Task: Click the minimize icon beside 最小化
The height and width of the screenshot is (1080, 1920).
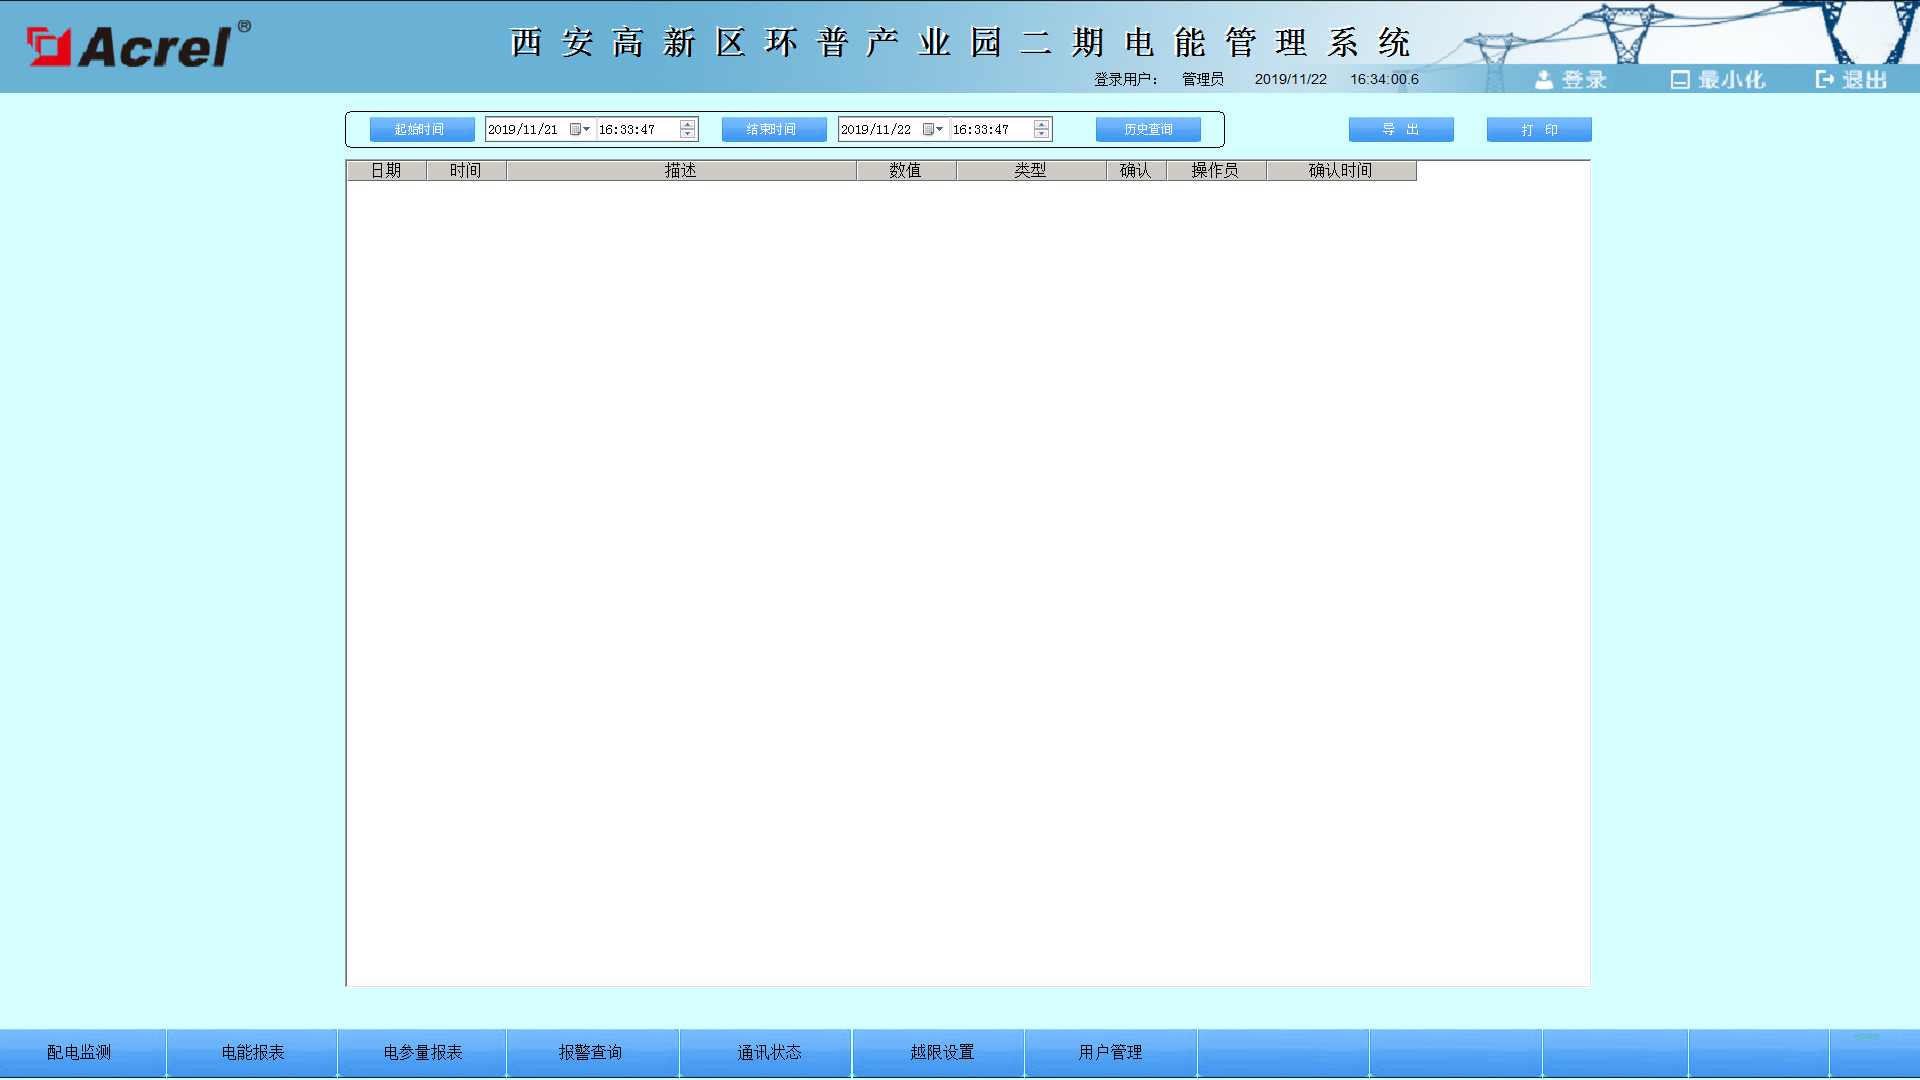Action: (x=1680, y=80)
